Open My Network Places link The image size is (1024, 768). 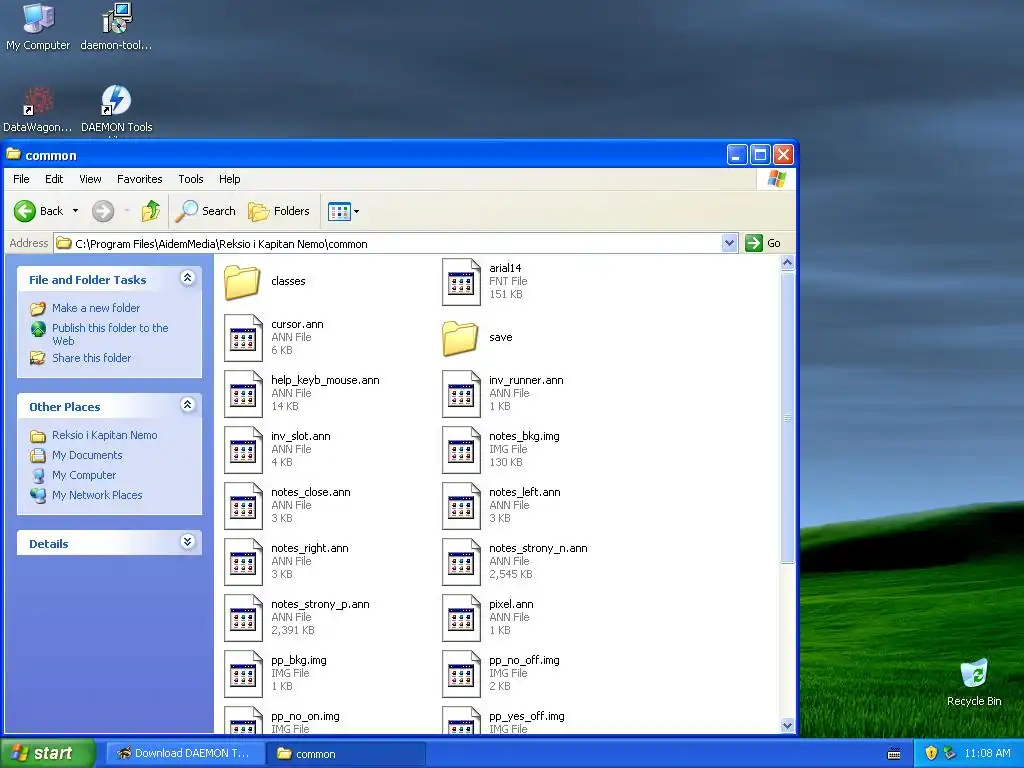[x=97, y=495]
